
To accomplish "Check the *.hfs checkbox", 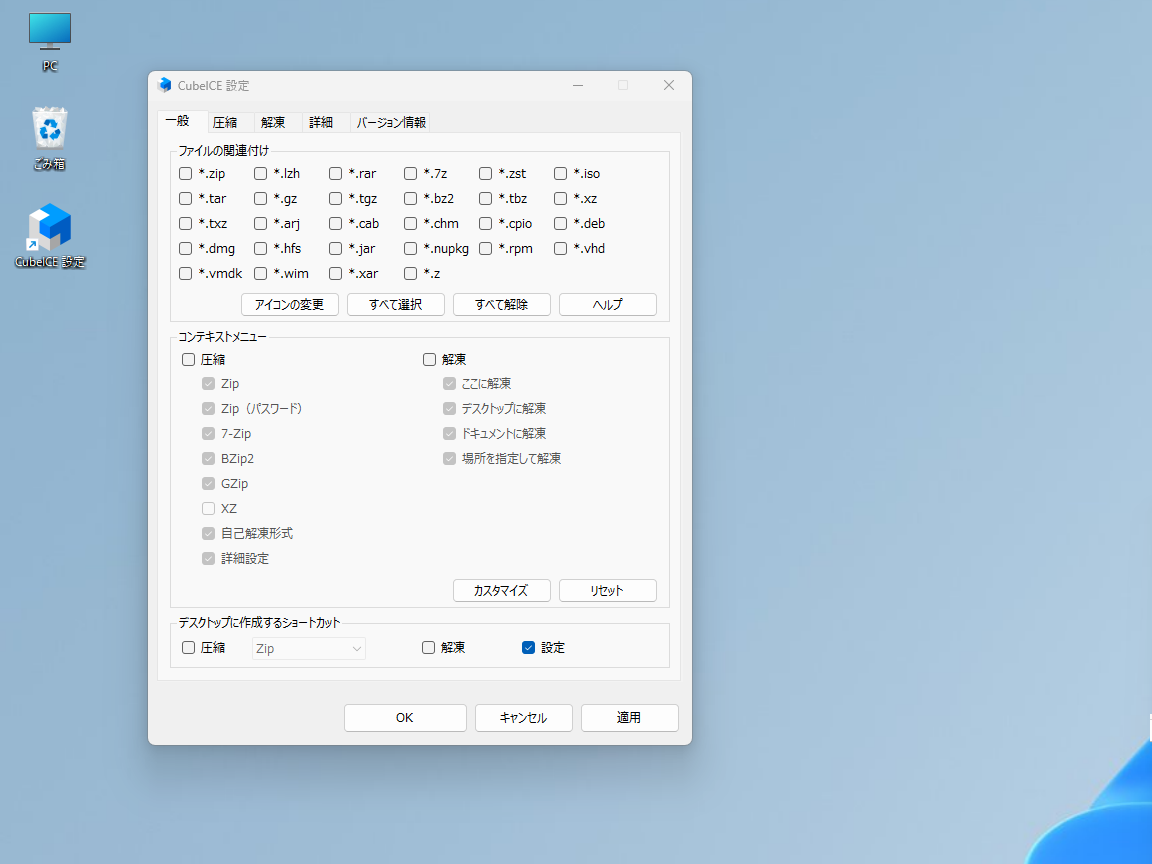I will point(260,248).
